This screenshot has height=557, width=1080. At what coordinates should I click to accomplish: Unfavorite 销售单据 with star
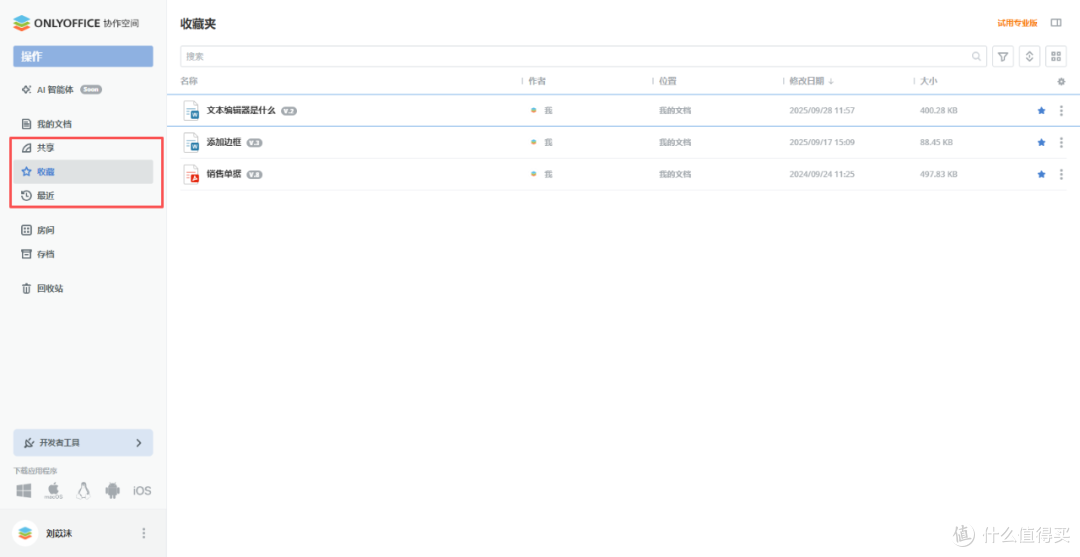1041,174
